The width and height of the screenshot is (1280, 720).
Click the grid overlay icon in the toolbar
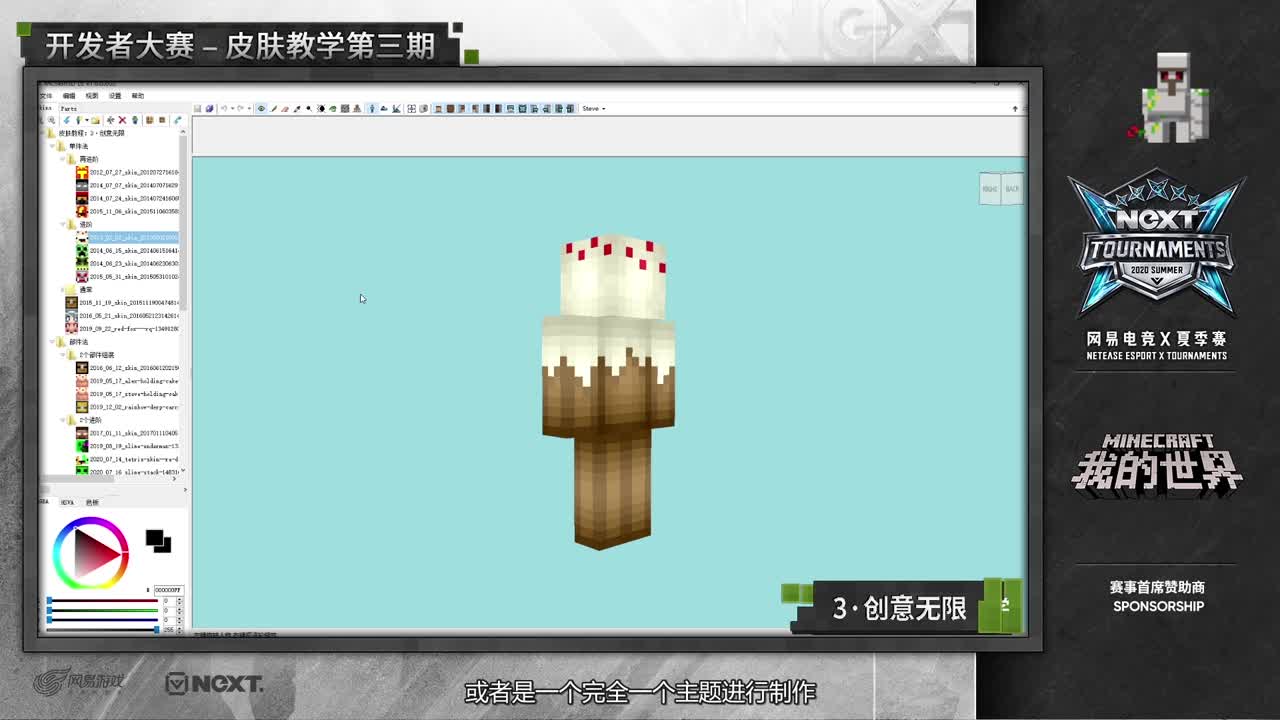[411, 108]
